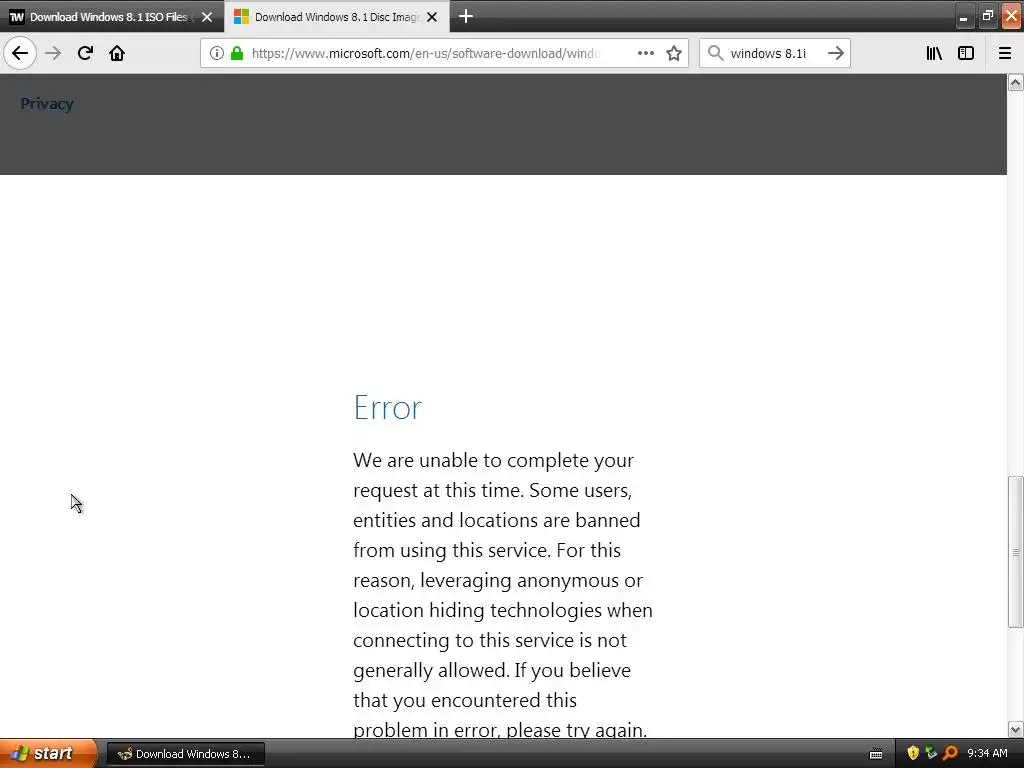The width and height of the screenshot is (1024, 768).
Task: Go back to the previous page
Action: [20, 53]
